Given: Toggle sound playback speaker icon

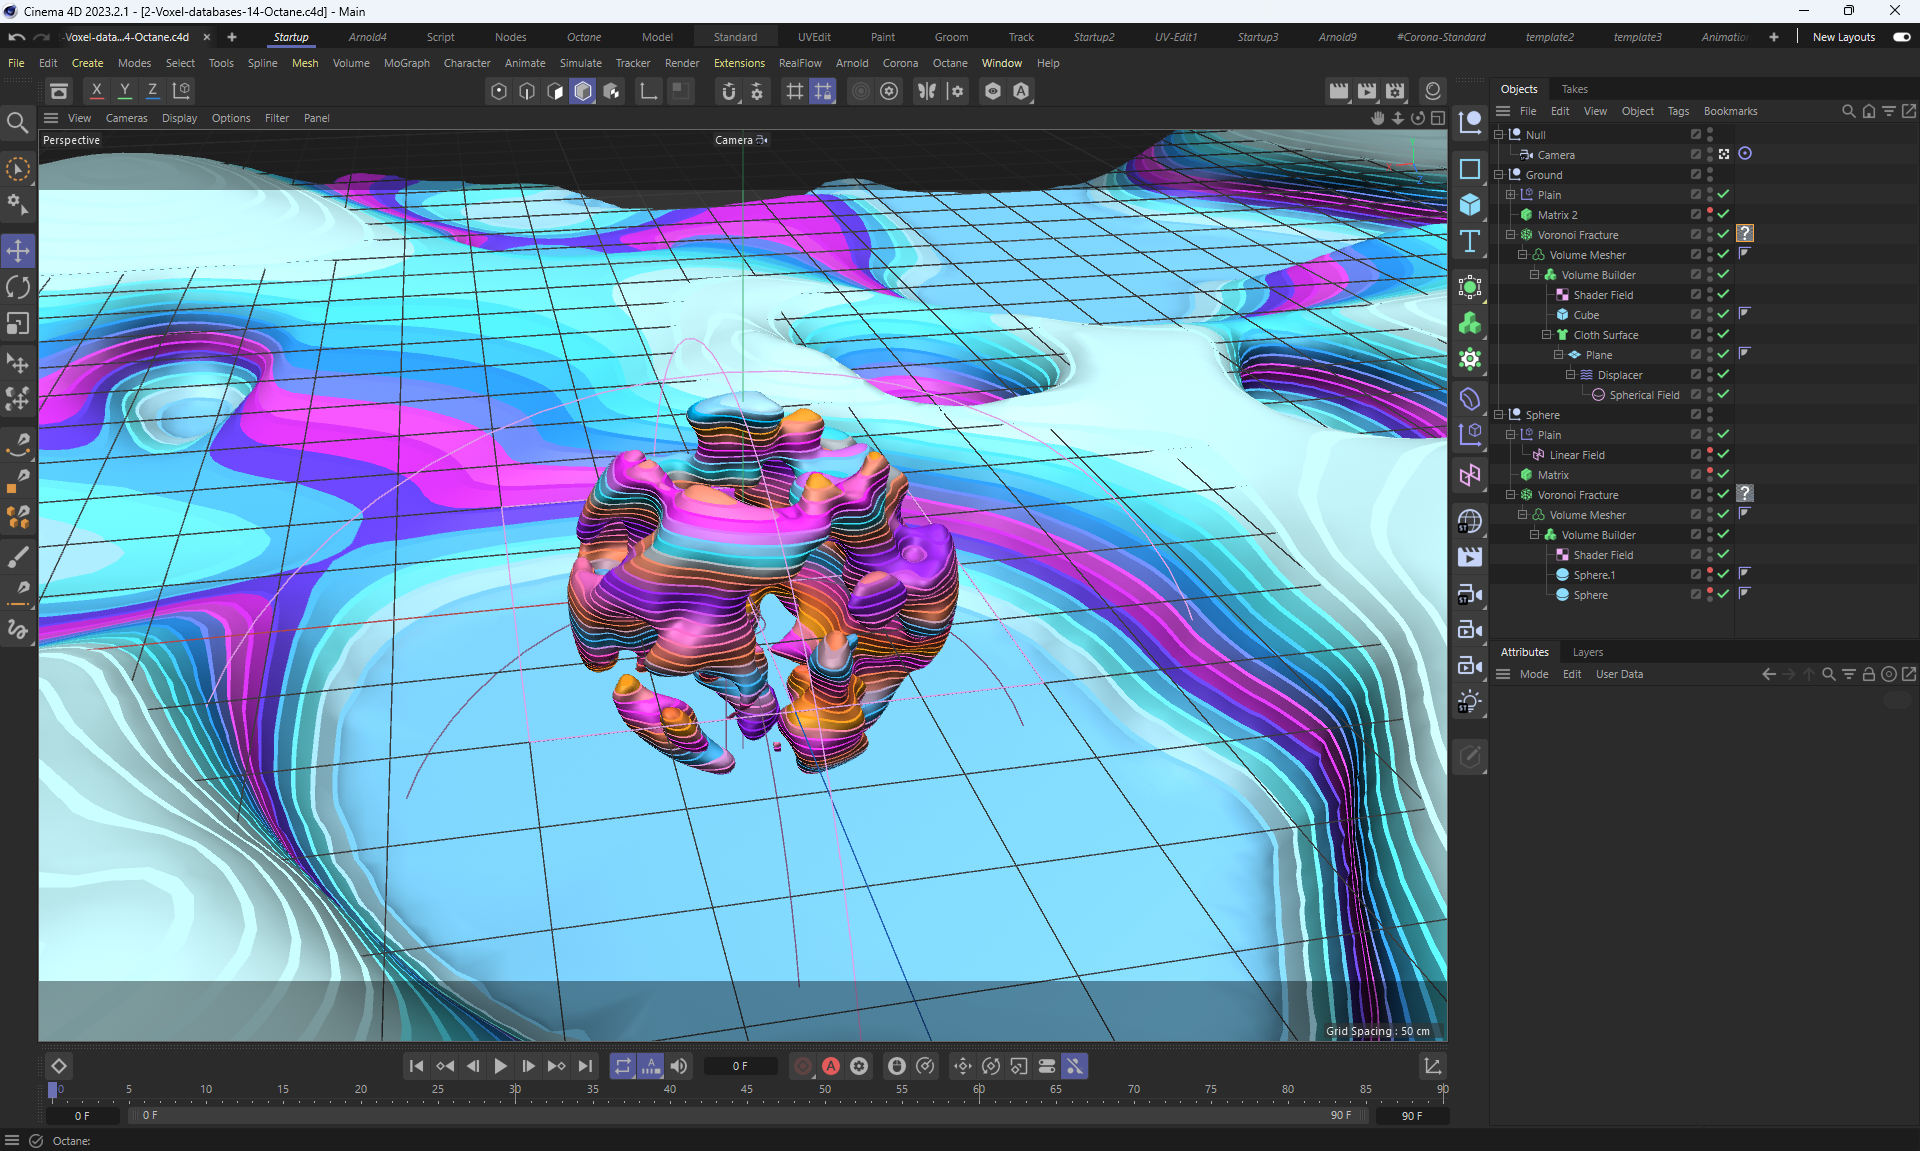Looking at the screenshot, I should click(x=679, y=1066).
